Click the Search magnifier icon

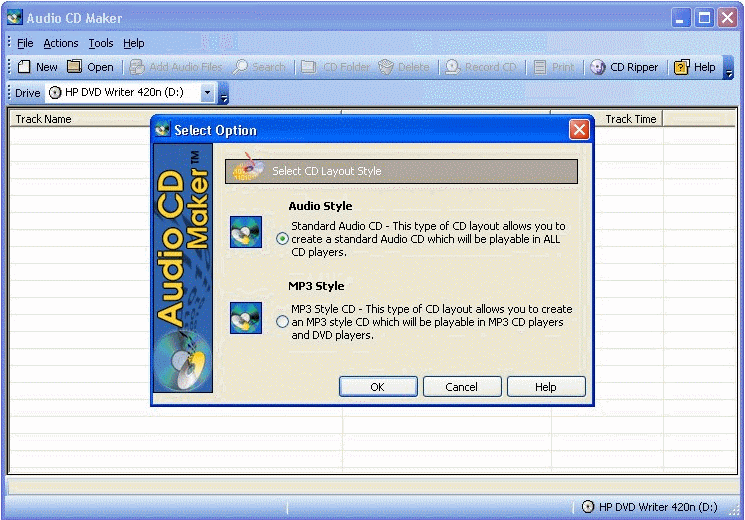click(240, 67)
